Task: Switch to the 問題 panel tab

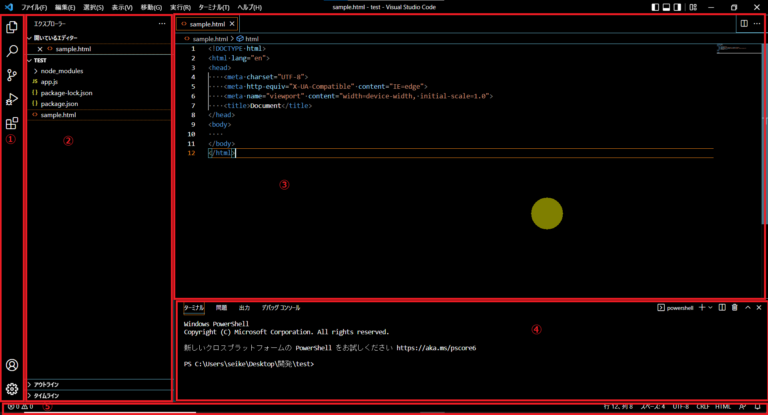Action: coord(221,308)
